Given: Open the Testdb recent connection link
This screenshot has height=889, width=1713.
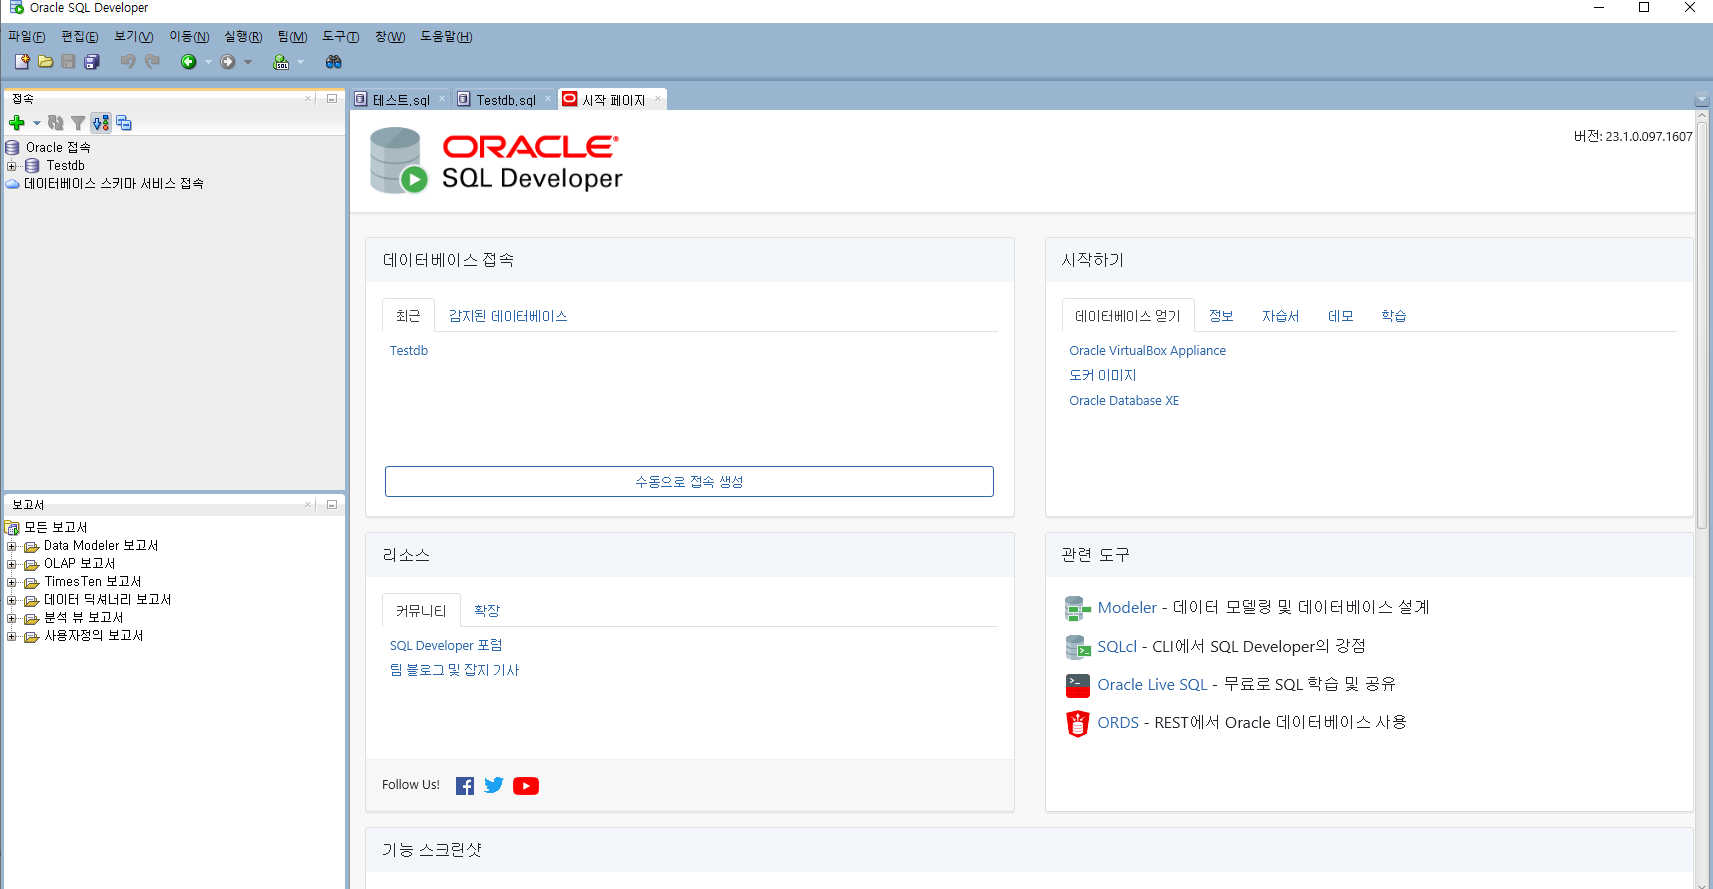Looking at the screenshot, I should coord(409,351).
